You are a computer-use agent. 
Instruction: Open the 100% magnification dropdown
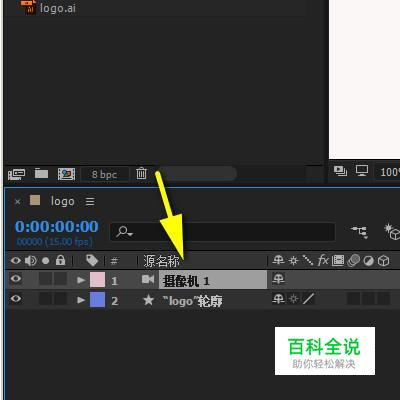(388, 172)
